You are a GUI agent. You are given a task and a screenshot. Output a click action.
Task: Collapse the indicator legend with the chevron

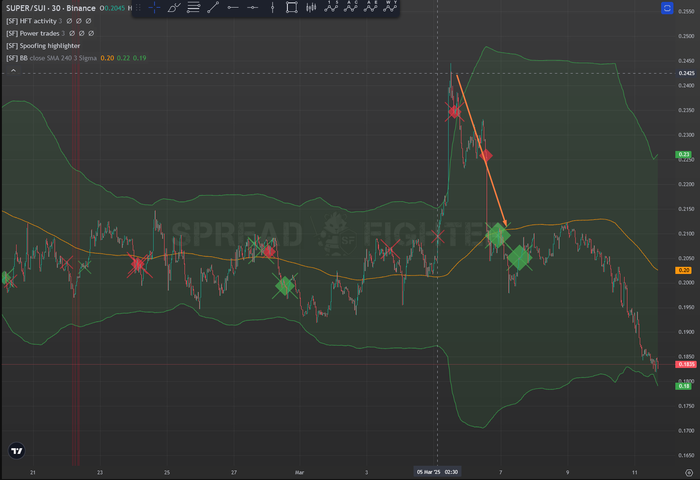[13, 71]
